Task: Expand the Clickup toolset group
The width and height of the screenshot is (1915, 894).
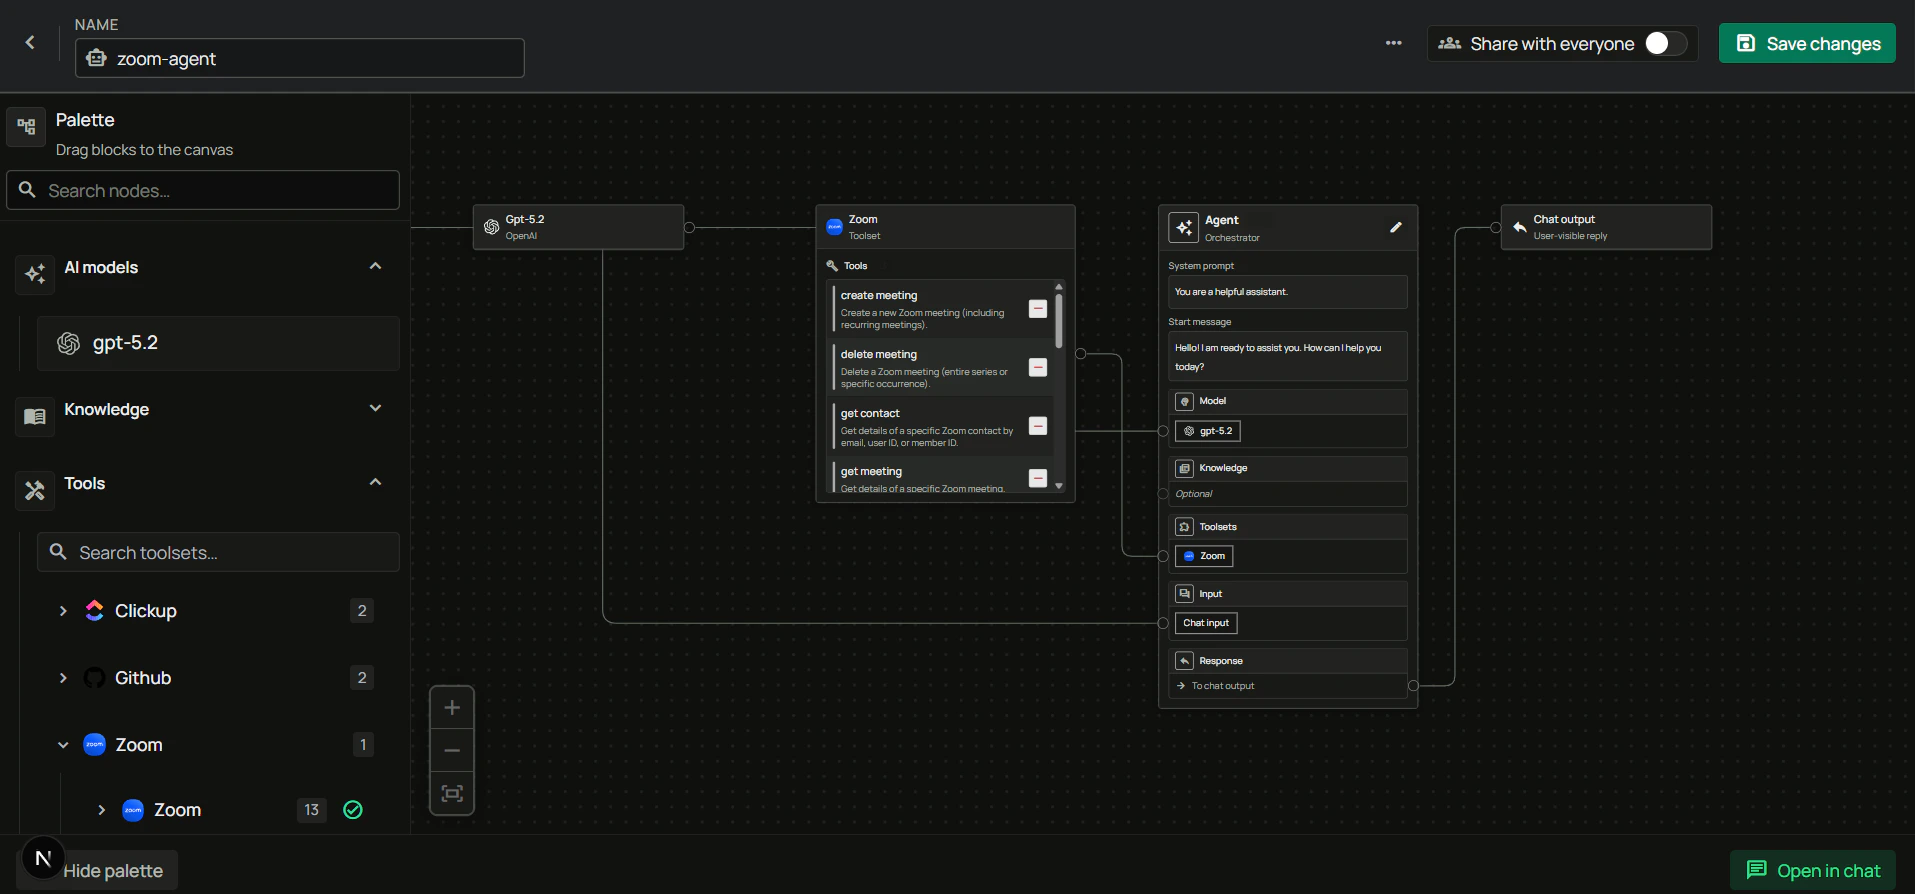Action: (x=63, y=611)
